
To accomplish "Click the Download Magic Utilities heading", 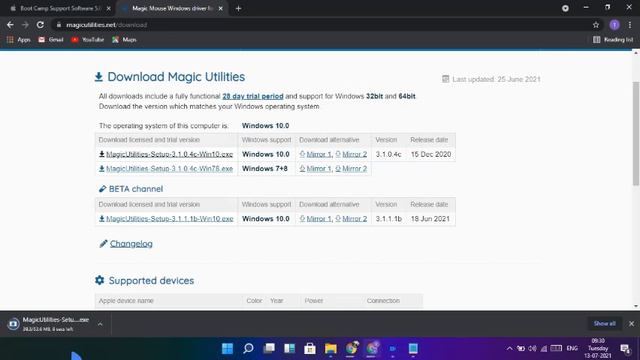I will click(176, 77).
